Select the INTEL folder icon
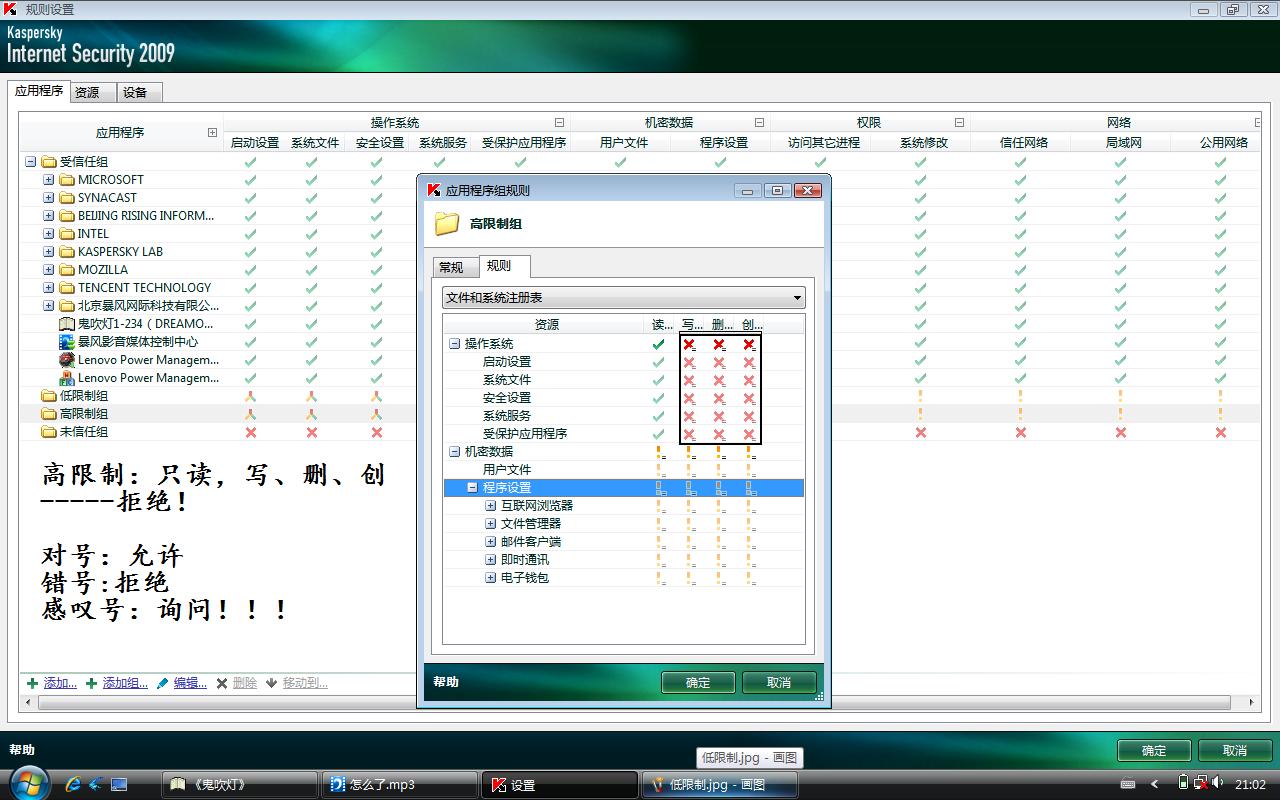 pos(67,234)
